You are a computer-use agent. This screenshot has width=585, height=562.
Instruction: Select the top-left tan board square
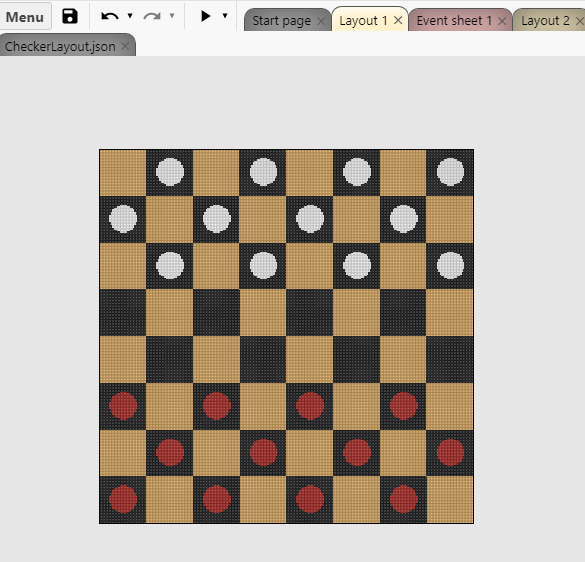(x=123, y=172)
